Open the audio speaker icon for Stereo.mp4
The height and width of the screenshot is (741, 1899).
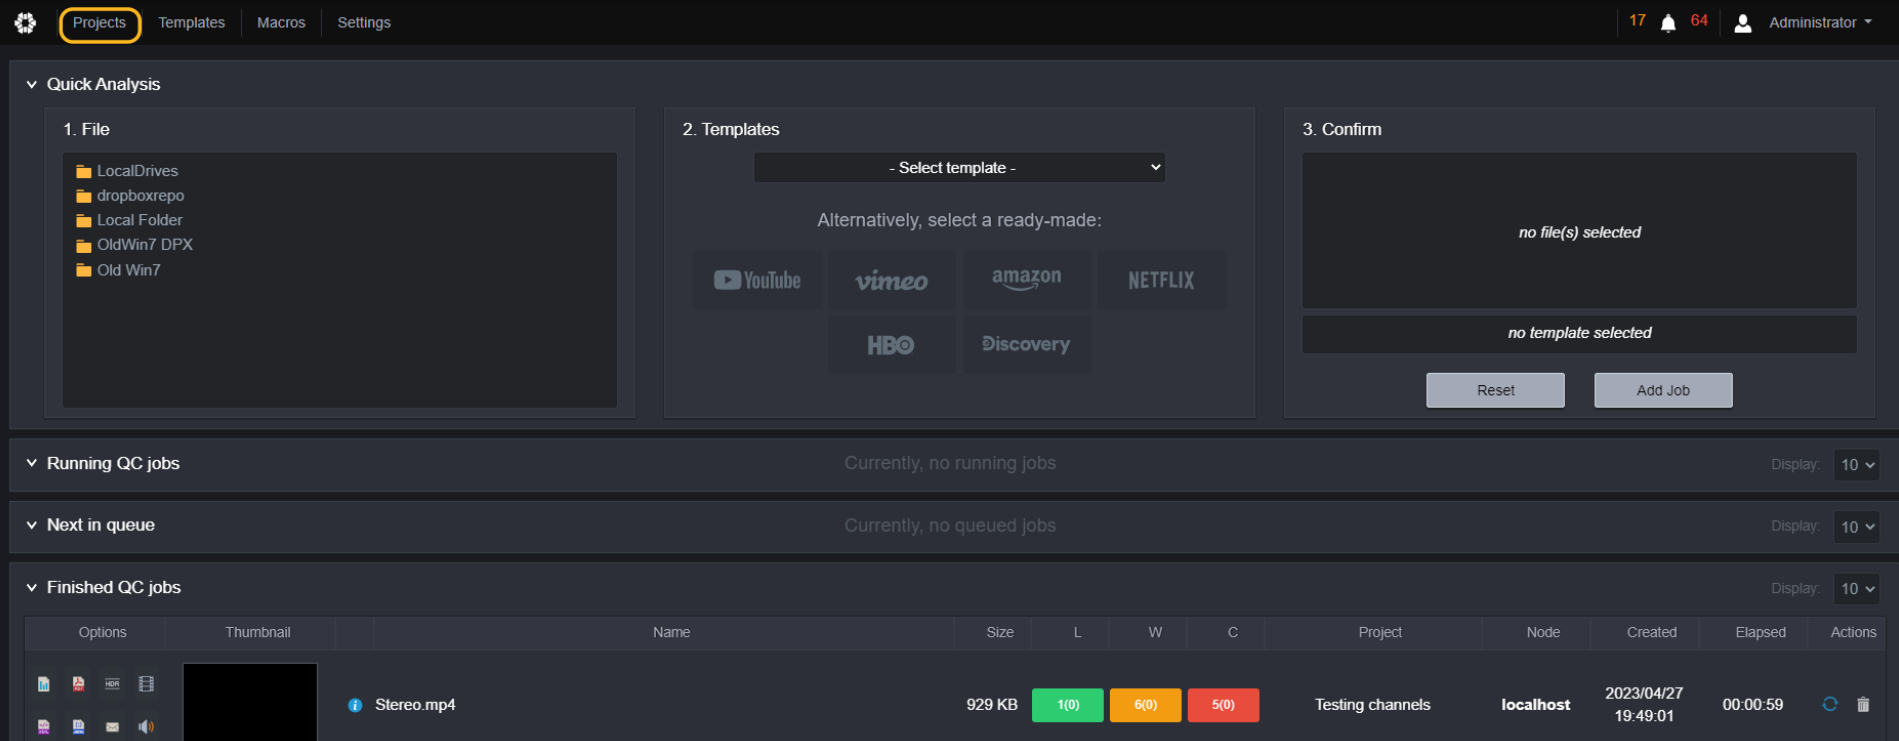[146, 727]
